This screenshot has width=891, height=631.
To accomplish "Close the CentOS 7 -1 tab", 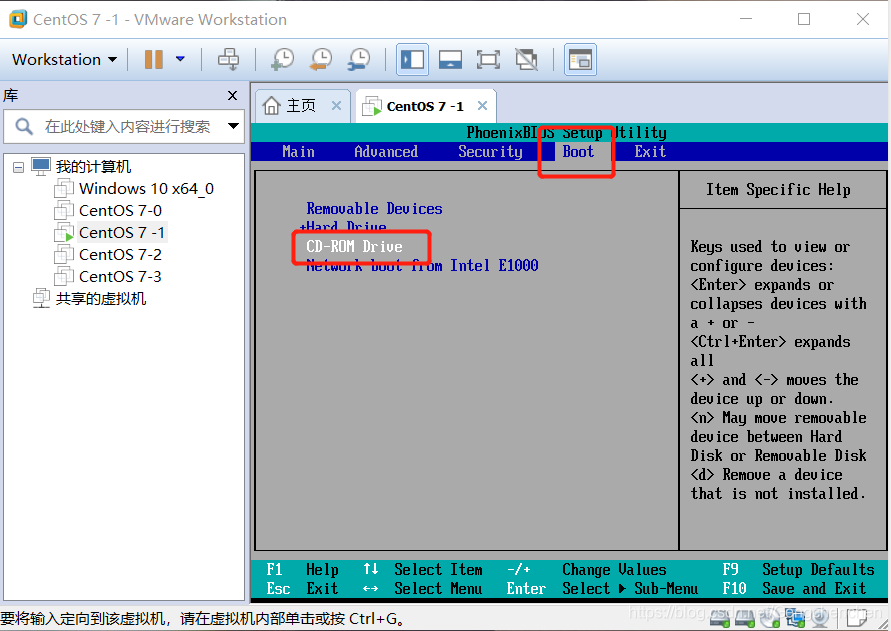I will tap(482, 105).
